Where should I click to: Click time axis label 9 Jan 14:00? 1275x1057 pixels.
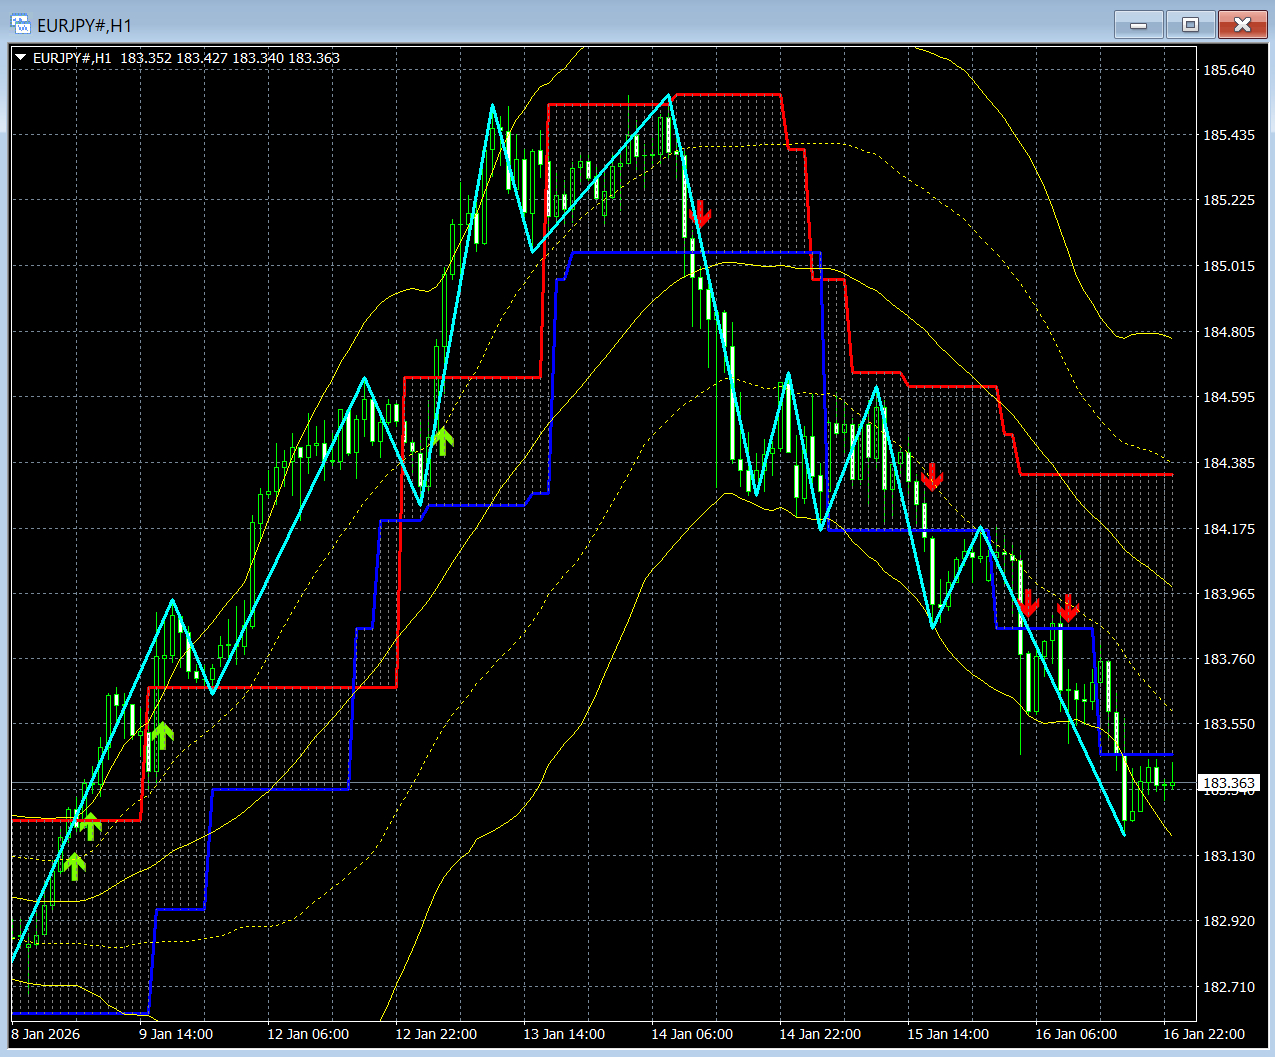[x=176, y=1034]
